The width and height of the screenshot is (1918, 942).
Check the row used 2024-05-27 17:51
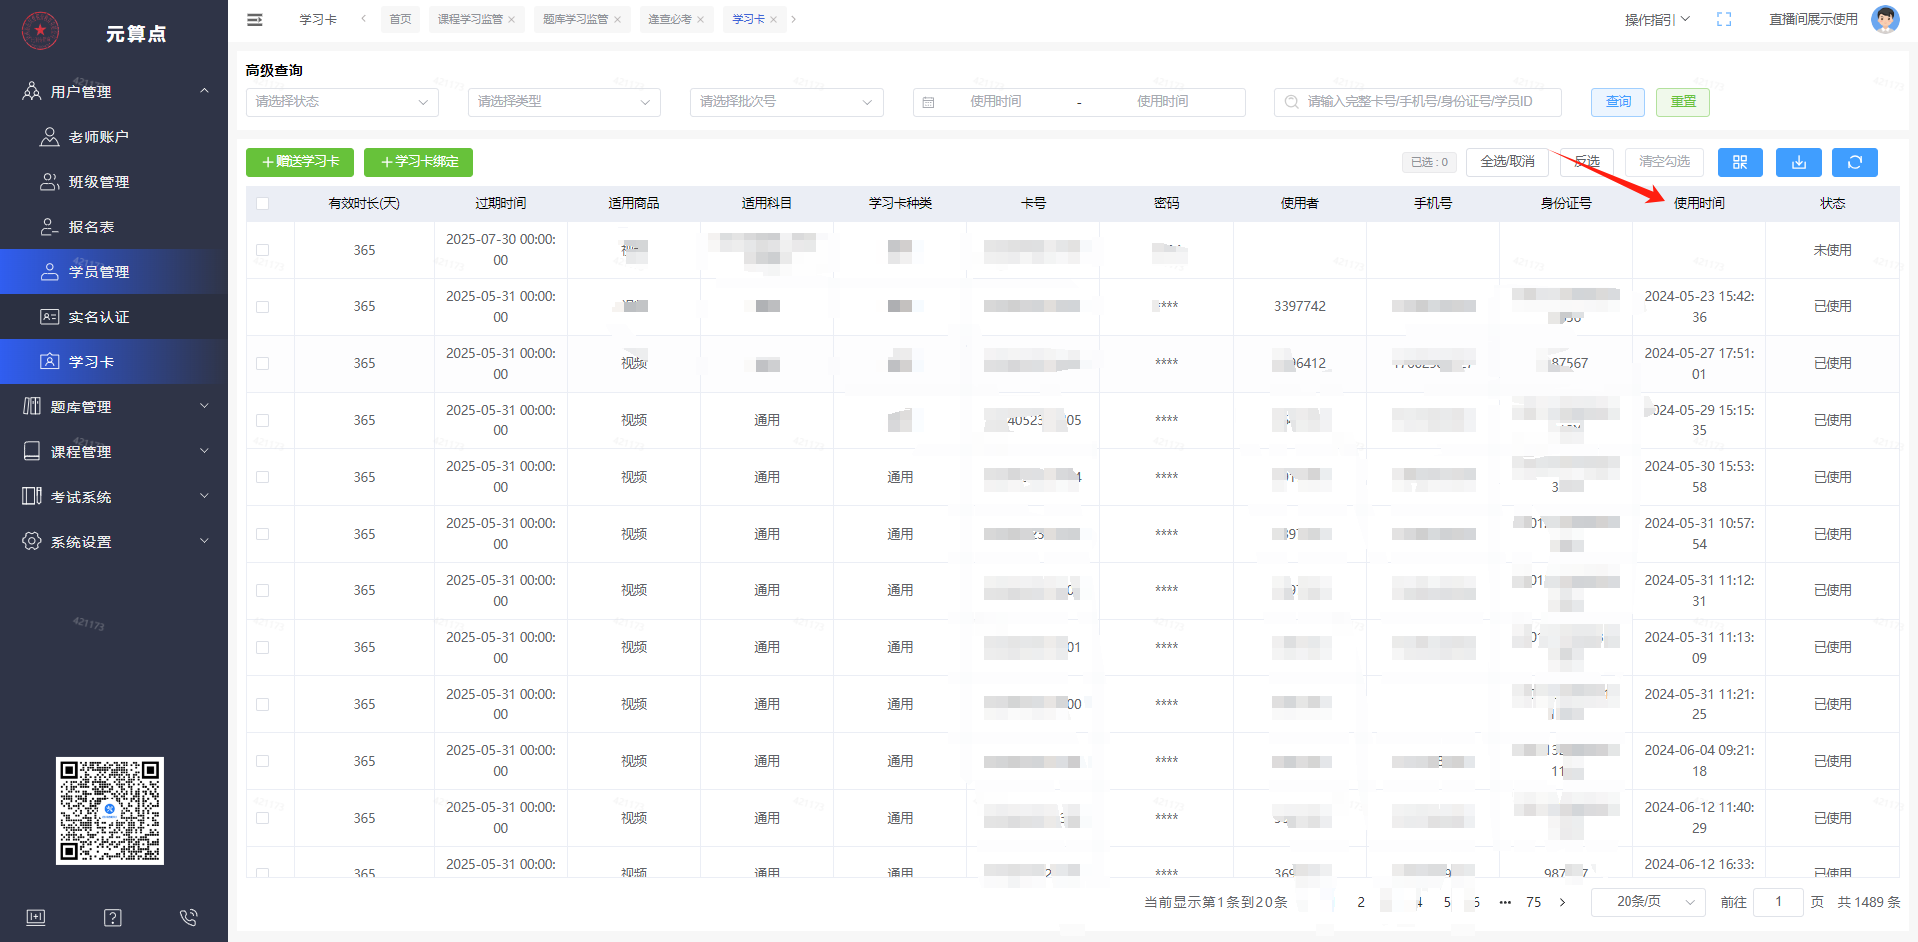(x=262, y=363)
